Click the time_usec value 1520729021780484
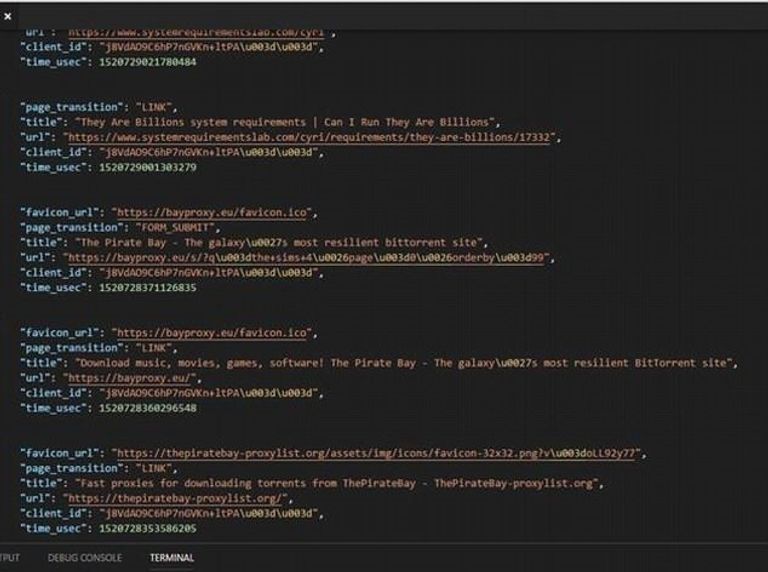The image size is (768, 572). coord(146,62)
